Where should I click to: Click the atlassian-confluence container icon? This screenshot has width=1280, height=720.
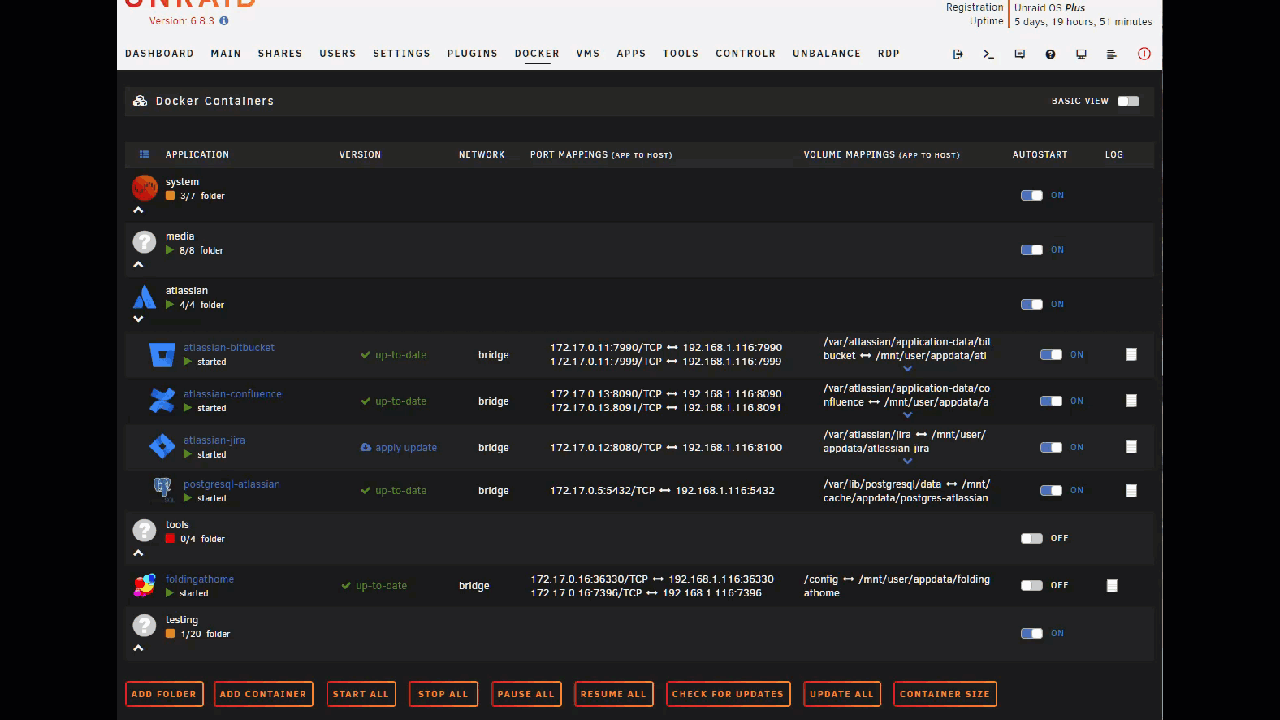[162, 401]
